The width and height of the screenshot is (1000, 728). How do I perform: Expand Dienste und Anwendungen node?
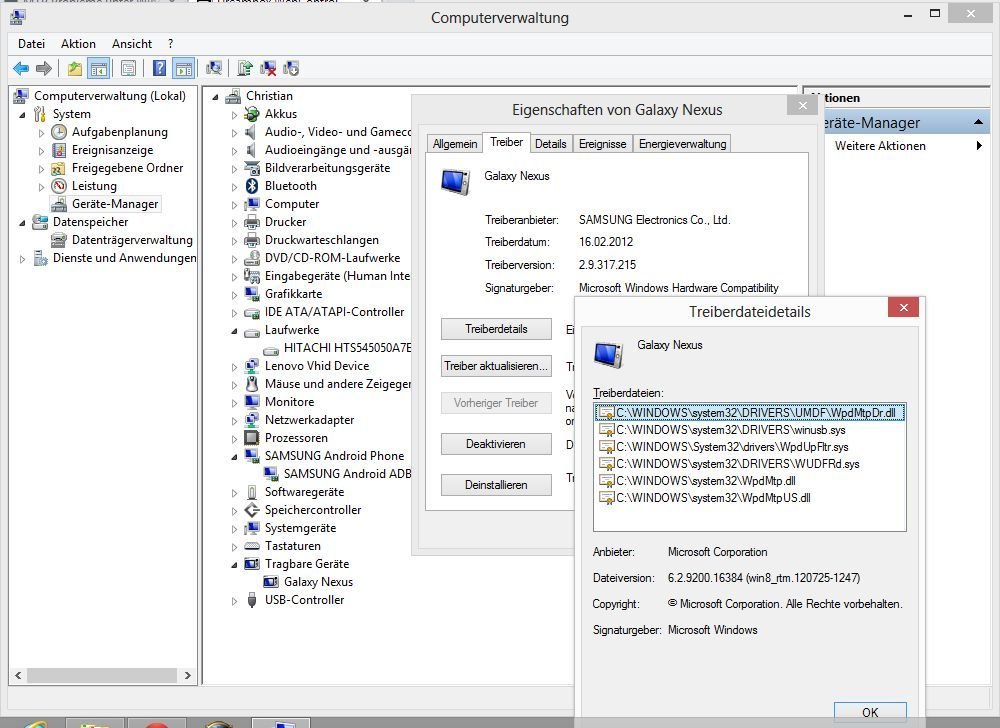tap(23, 259)
